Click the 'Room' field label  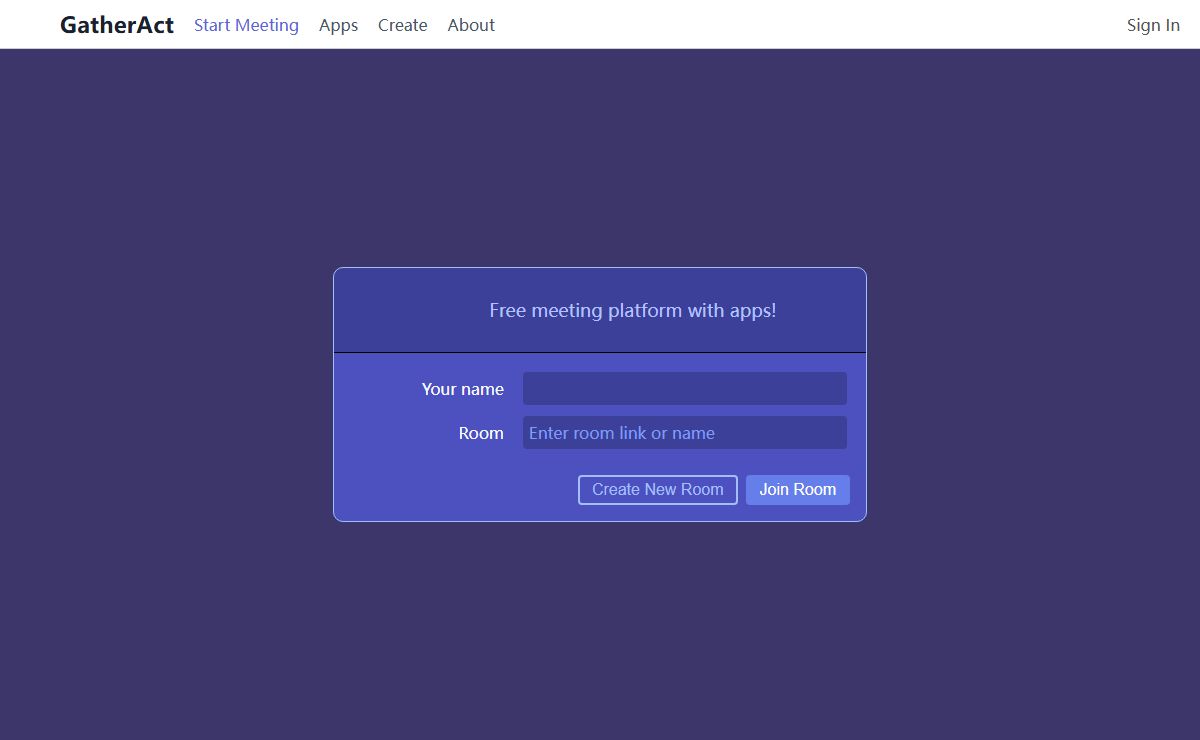(481, 433)
